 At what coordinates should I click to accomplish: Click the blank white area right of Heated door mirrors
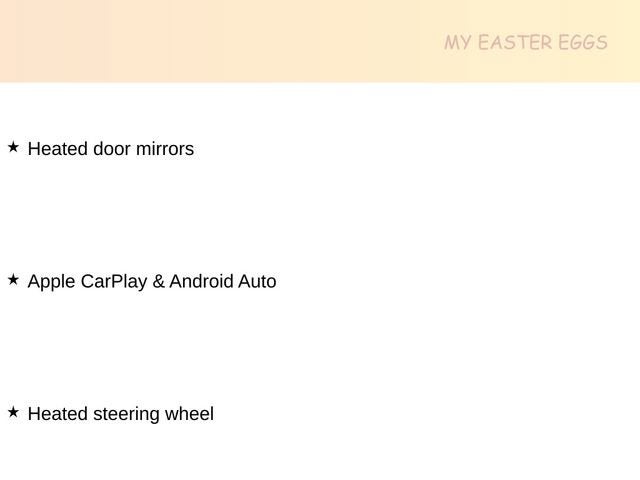click(x=420, y=149)
